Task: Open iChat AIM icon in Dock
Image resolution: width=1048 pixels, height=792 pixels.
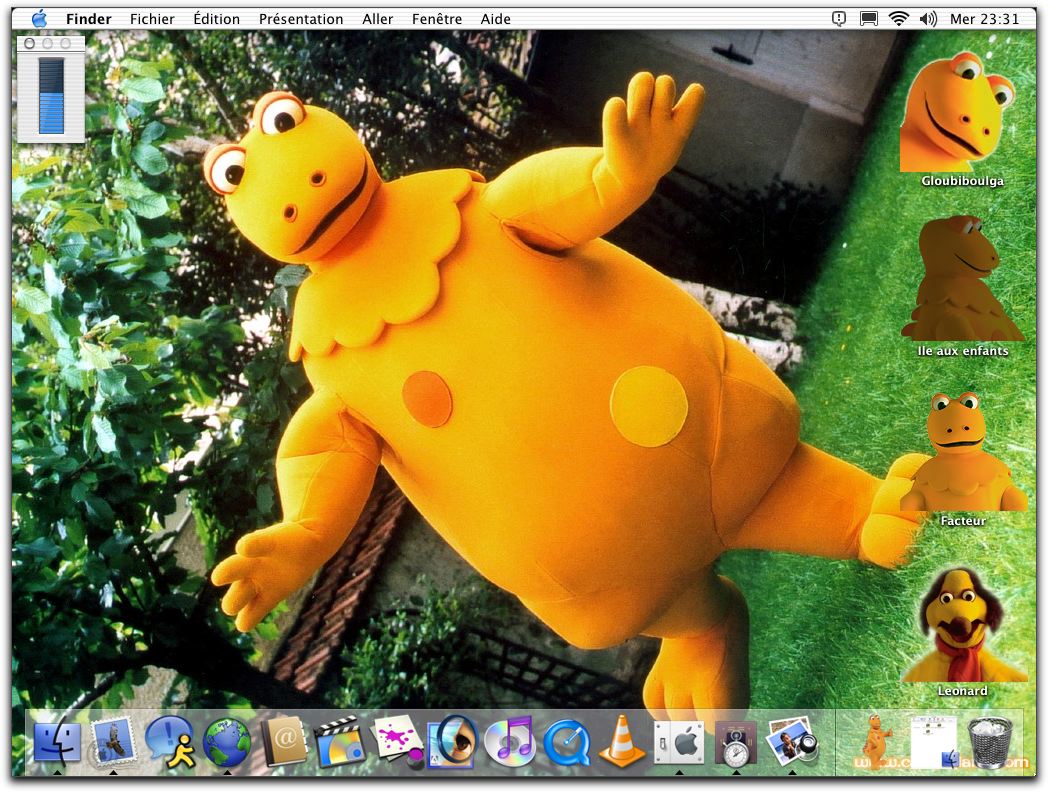Action: tap(170, 742)
